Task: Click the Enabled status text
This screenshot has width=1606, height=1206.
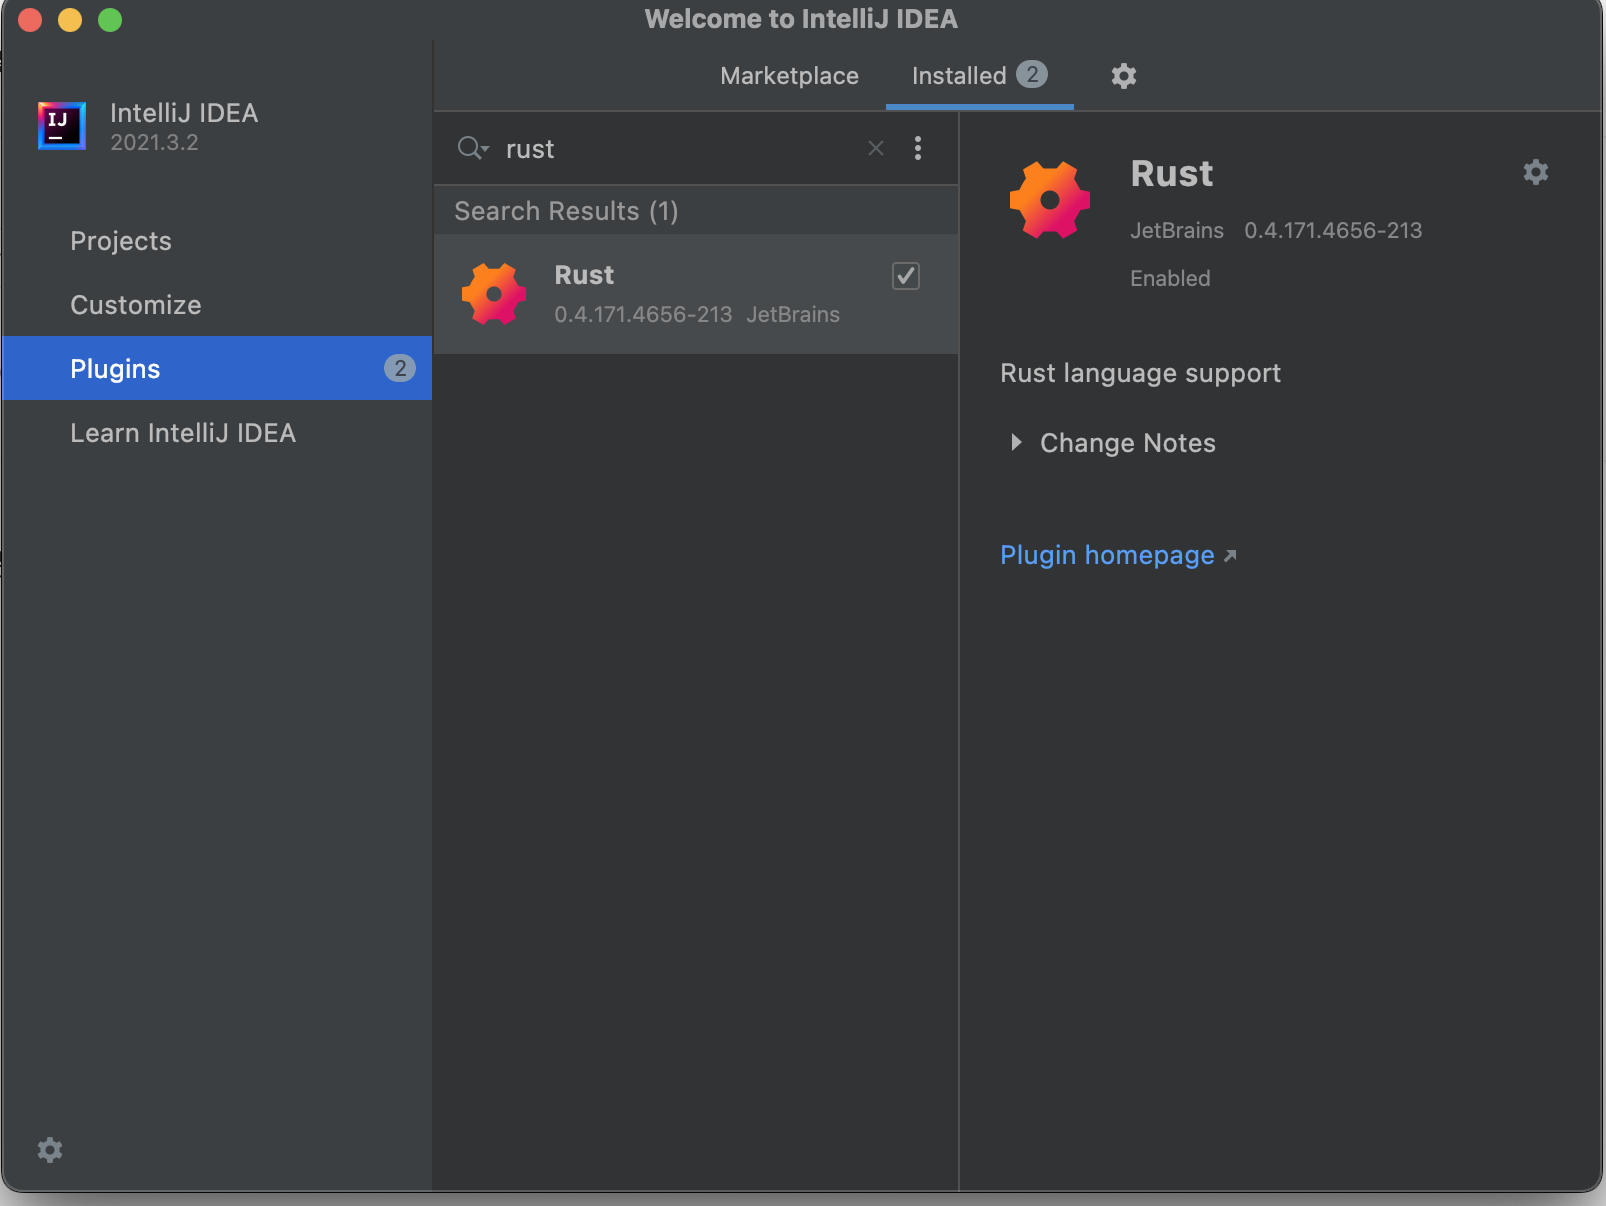Action: pos(1170,278)
